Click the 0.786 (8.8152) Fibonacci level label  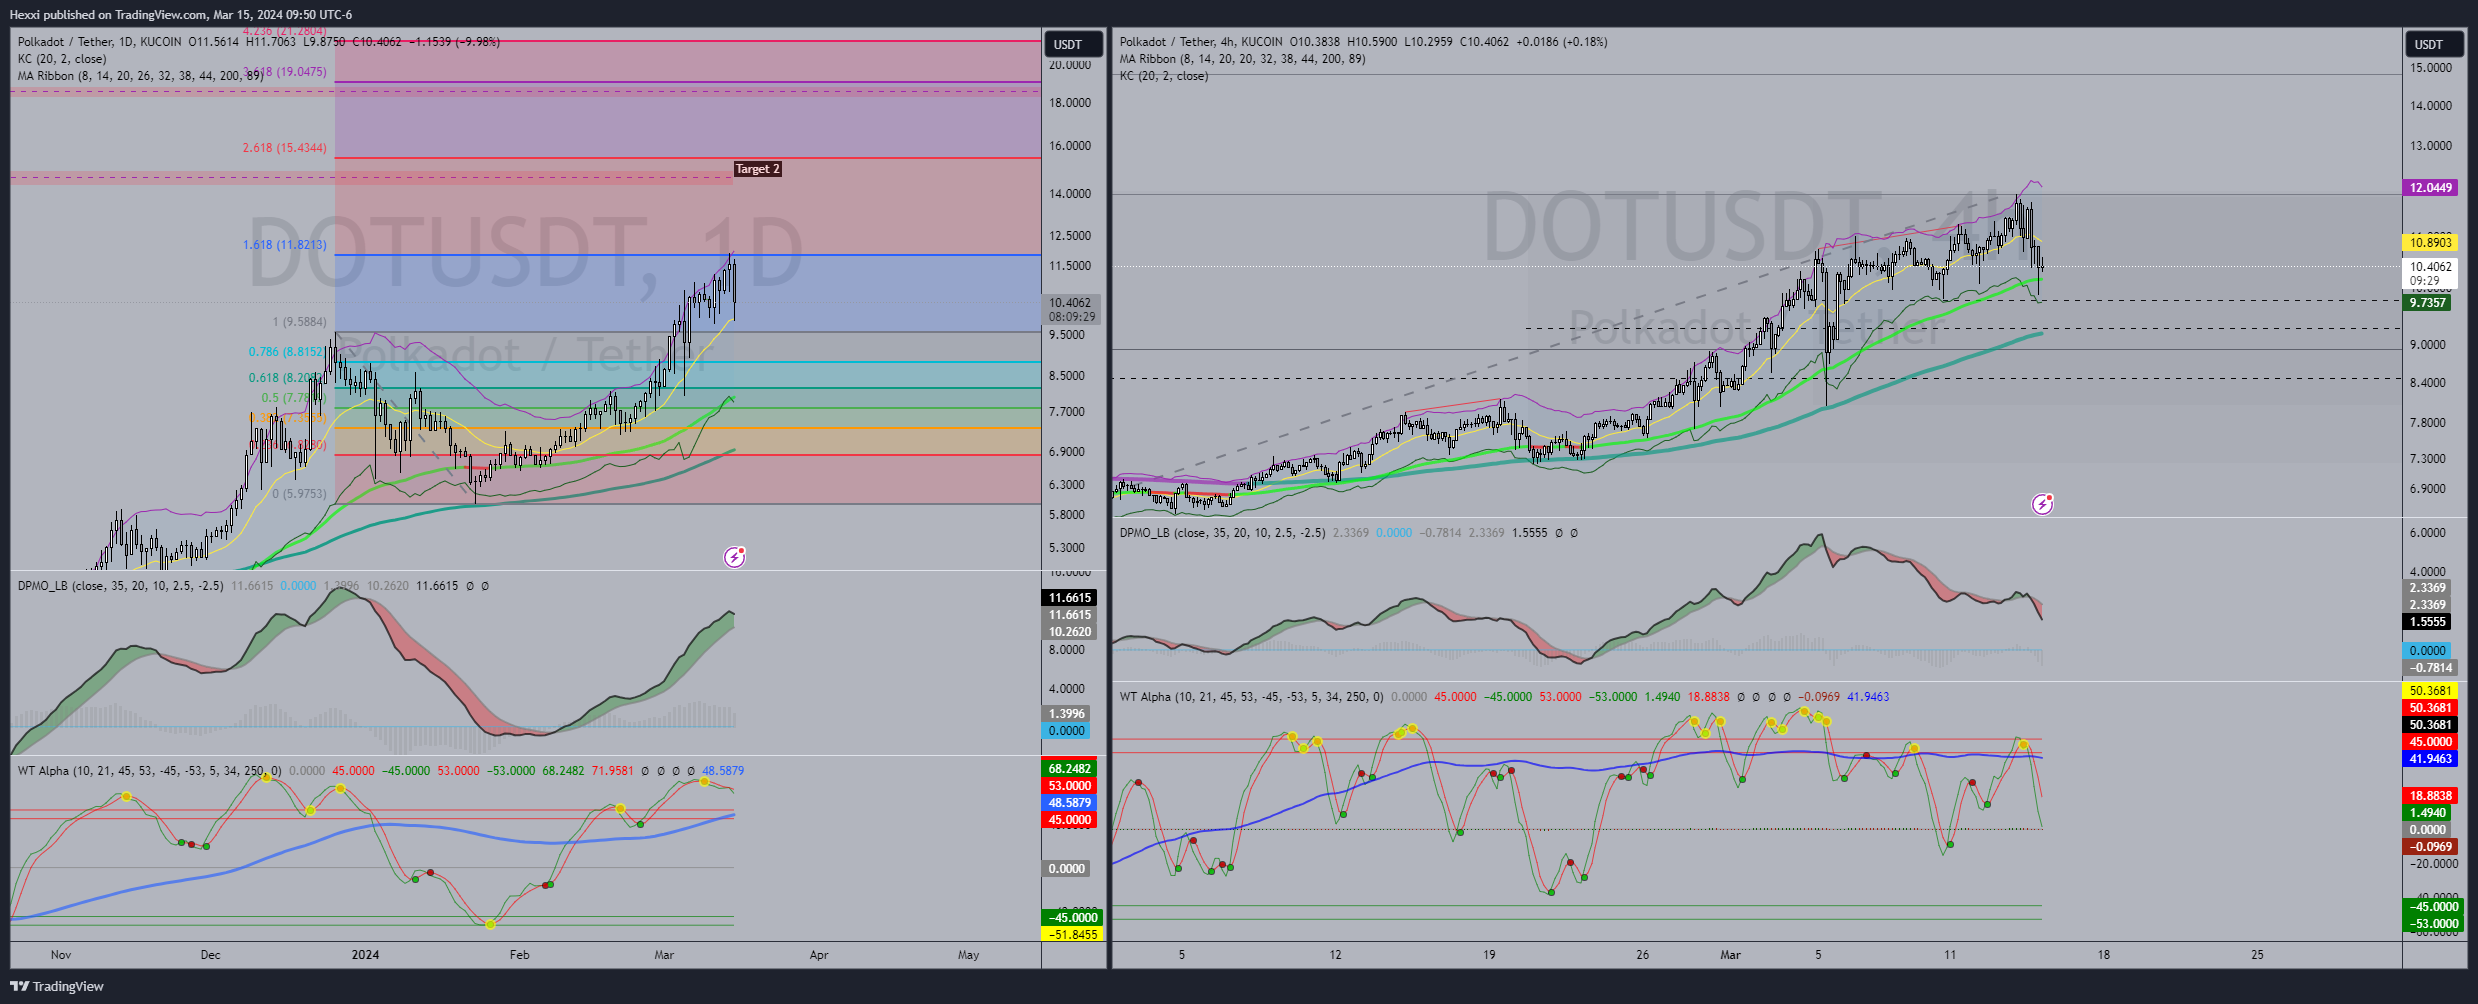286,352
